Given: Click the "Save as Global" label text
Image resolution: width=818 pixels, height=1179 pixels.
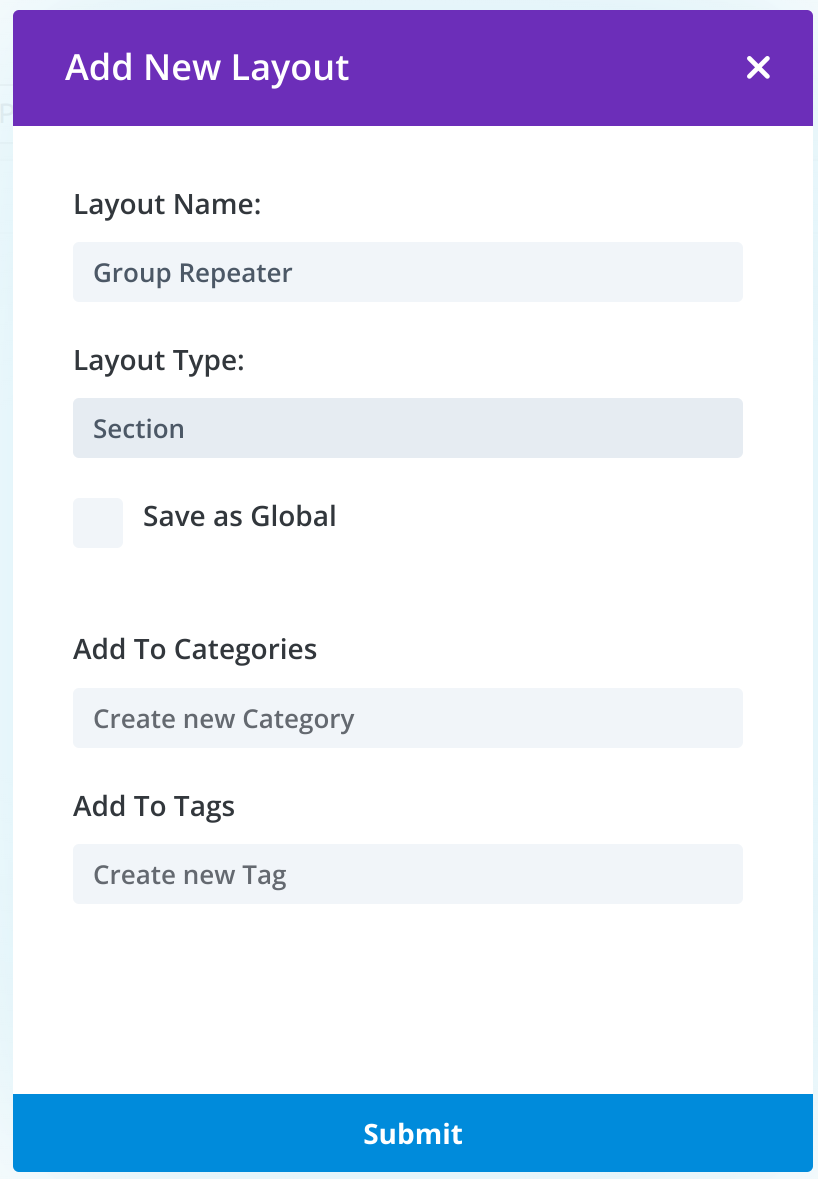Looking at the screenshot, I should pos(239,517).
